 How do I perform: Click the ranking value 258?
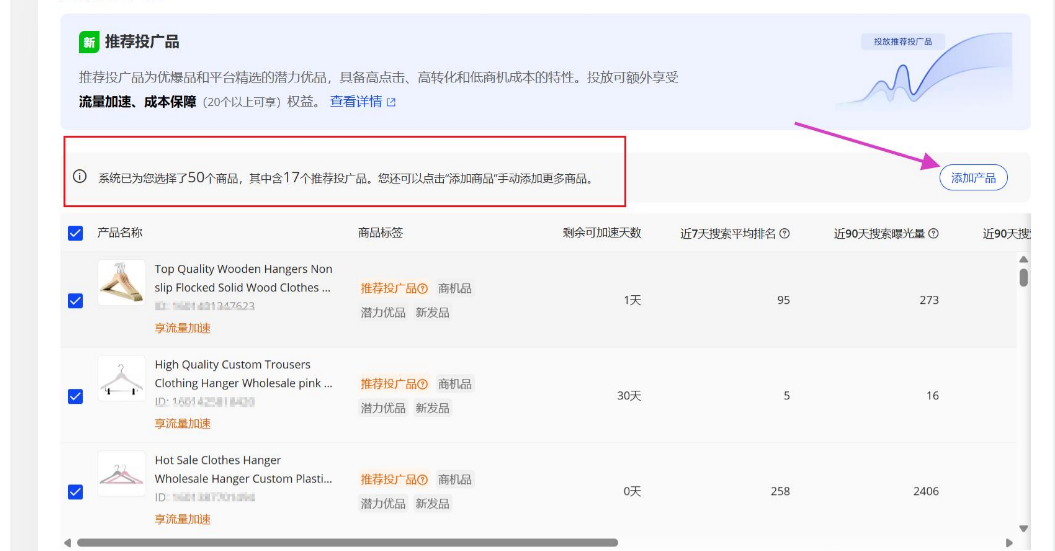(x=780, y=491)
